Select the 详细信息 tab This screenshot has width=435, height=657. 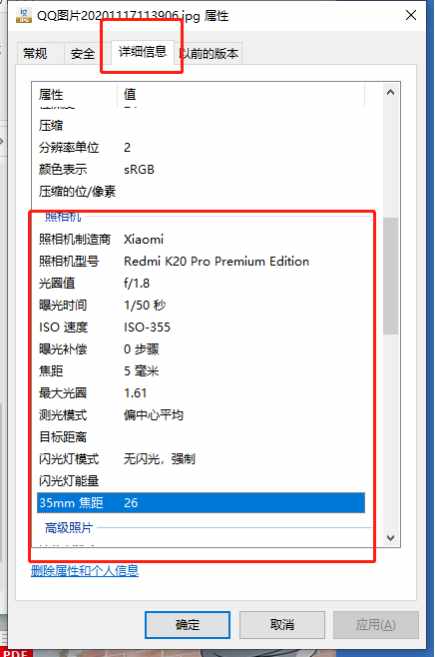[x=142, y=52]
